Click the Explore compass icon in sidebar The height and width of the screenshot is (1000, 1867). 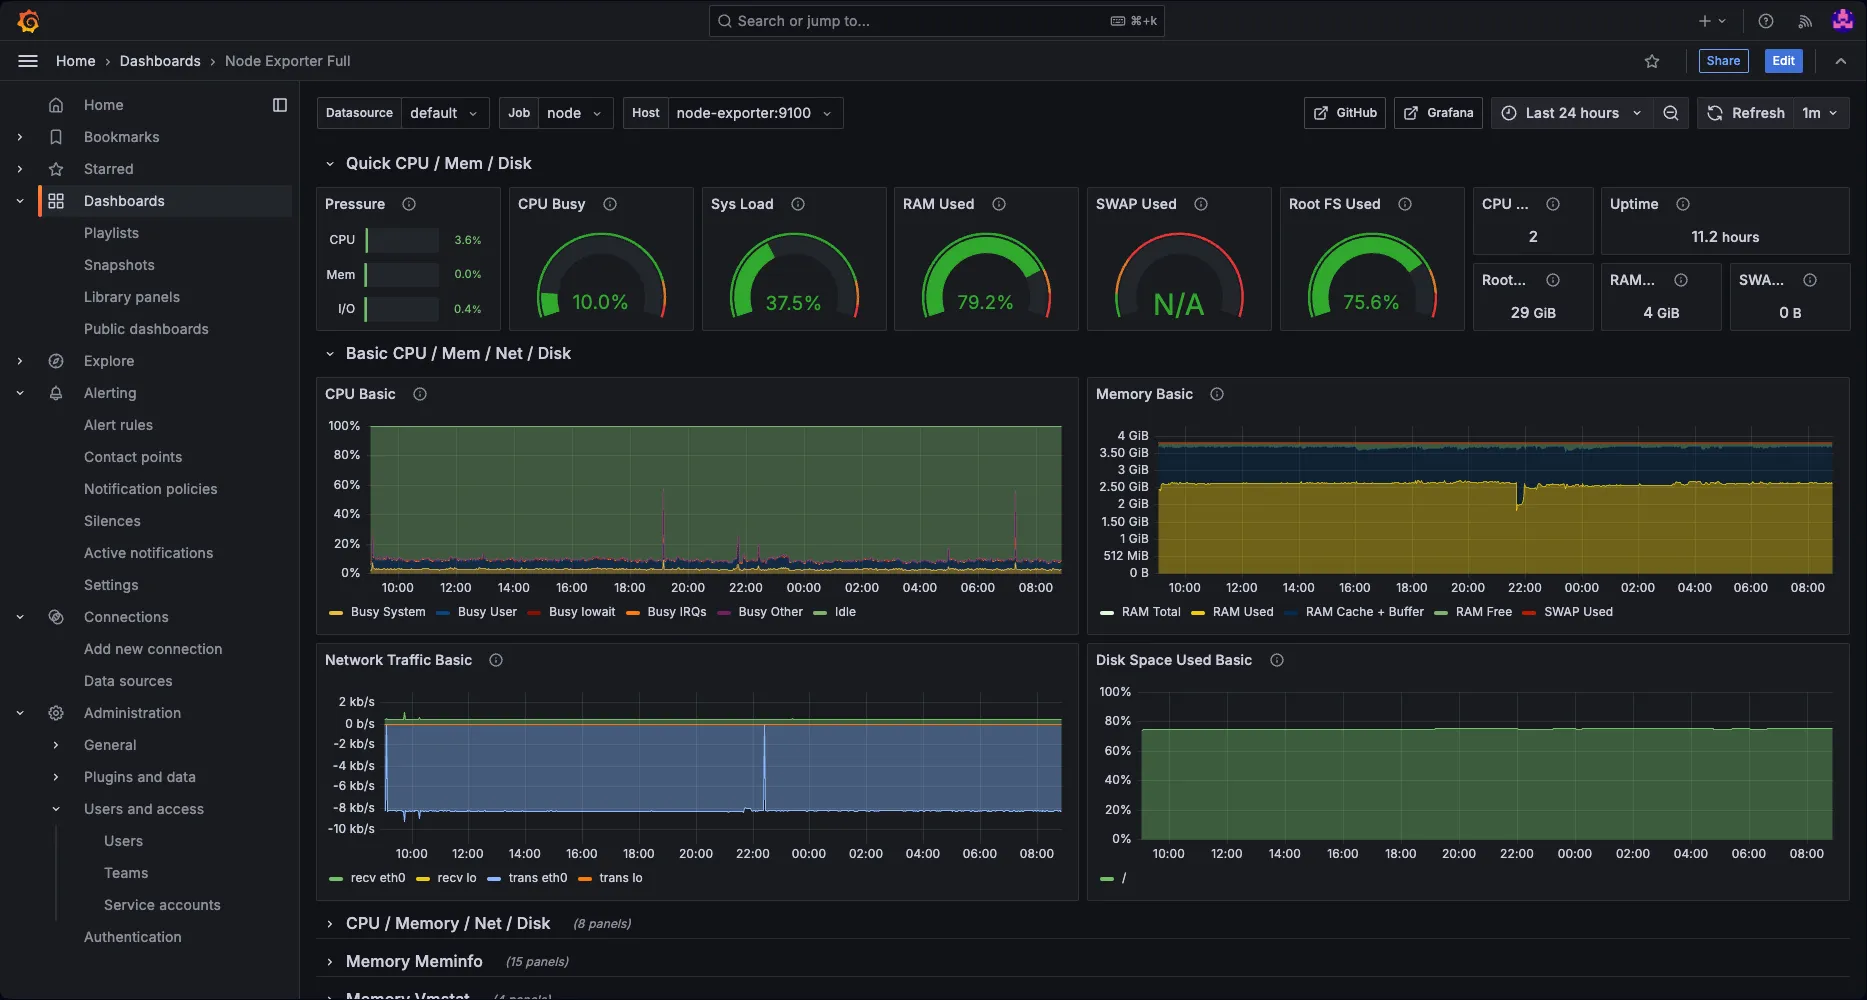(x=56, y=361)
